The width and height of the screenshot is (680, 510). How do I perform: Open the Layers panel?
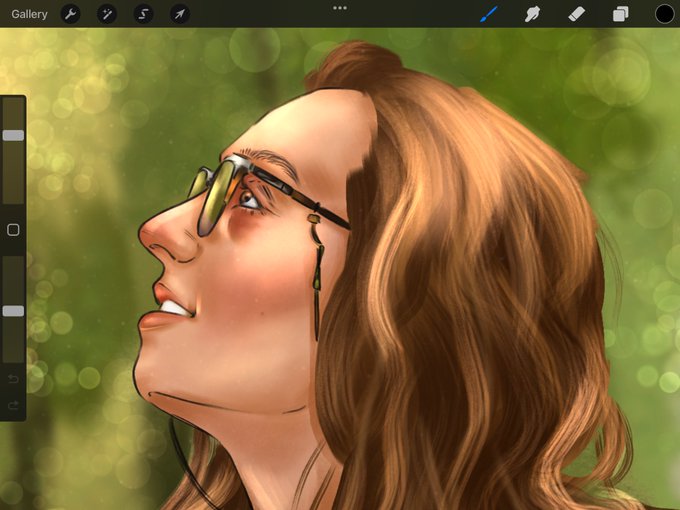[x=621, y=14]
